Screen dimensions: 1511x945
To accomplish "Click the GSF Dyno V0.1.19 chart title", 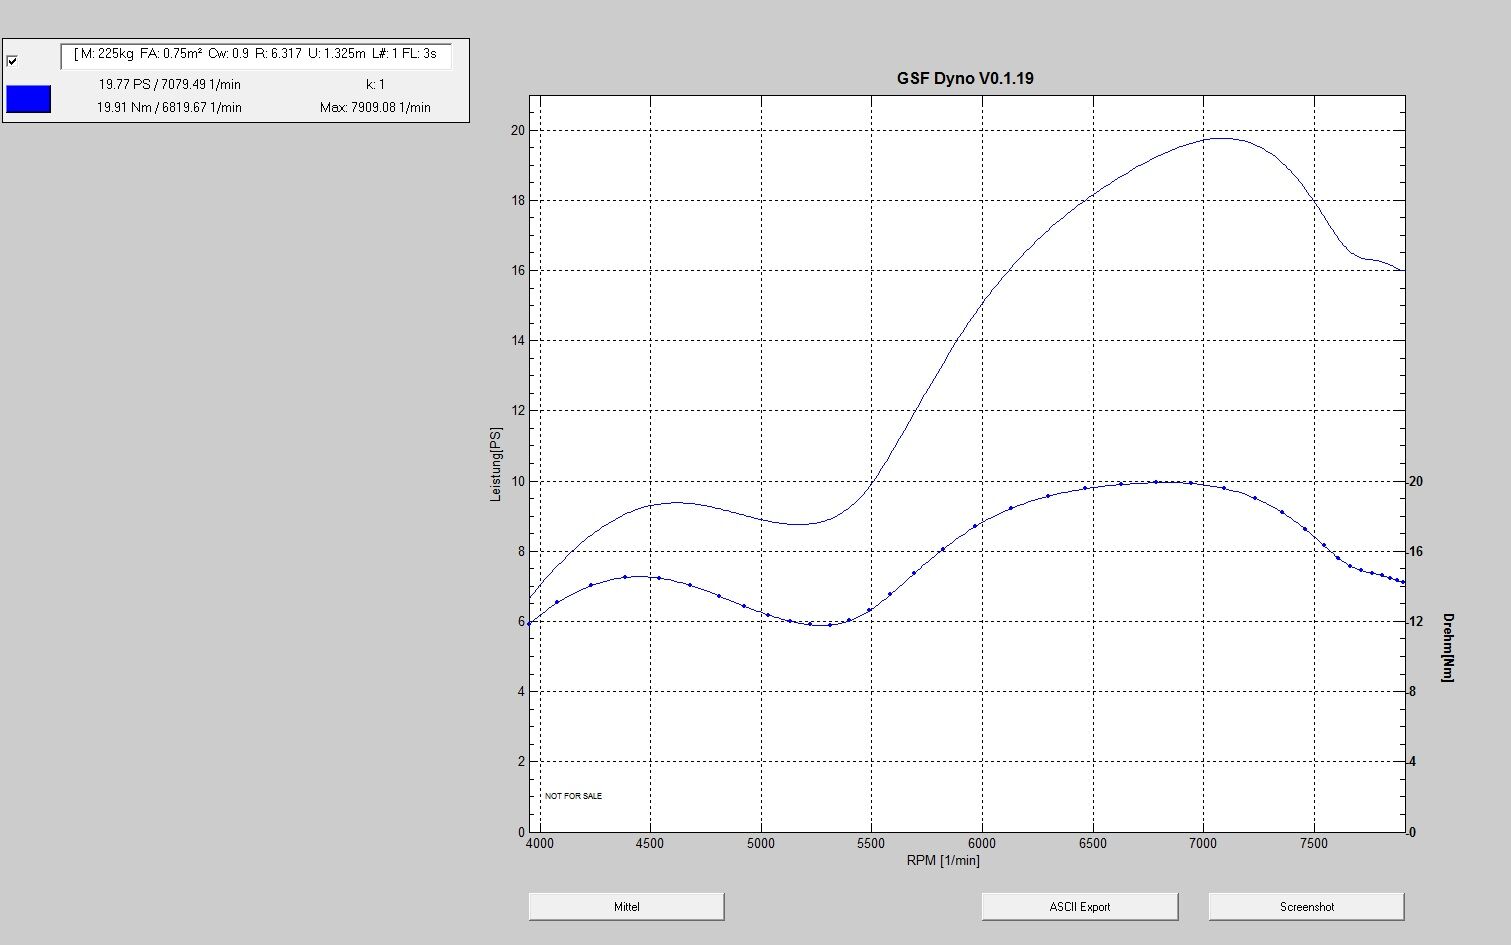I will [965, 78].
